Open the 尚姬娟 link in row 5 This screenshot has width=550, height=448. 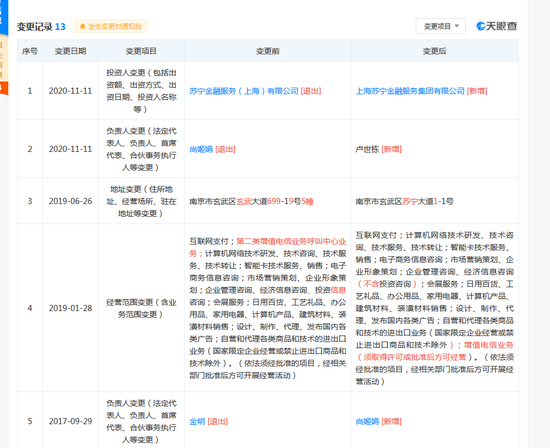tap(367, 421)
